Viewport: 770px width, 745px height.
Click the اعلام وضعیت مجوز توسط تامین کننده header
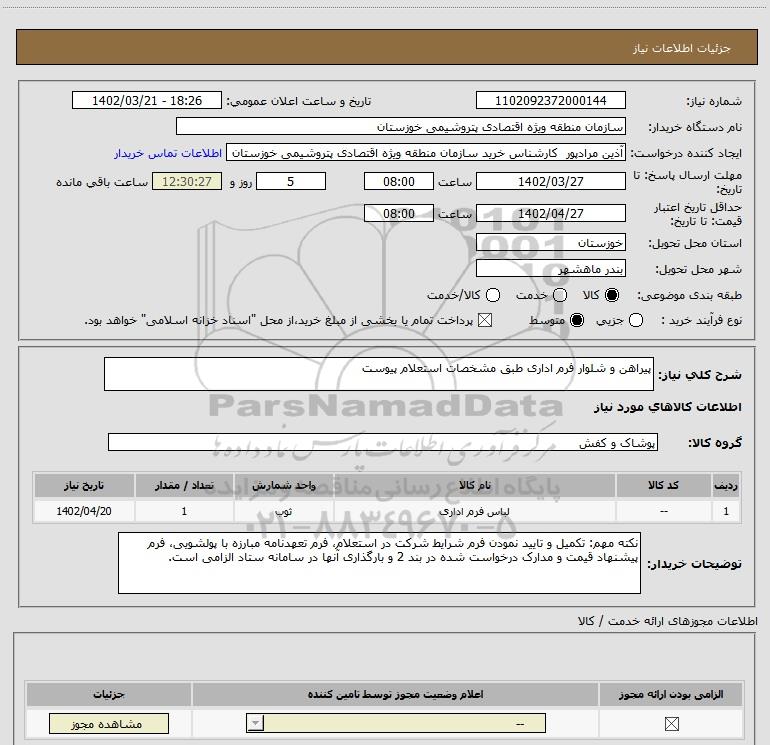(x=395, y=694)
